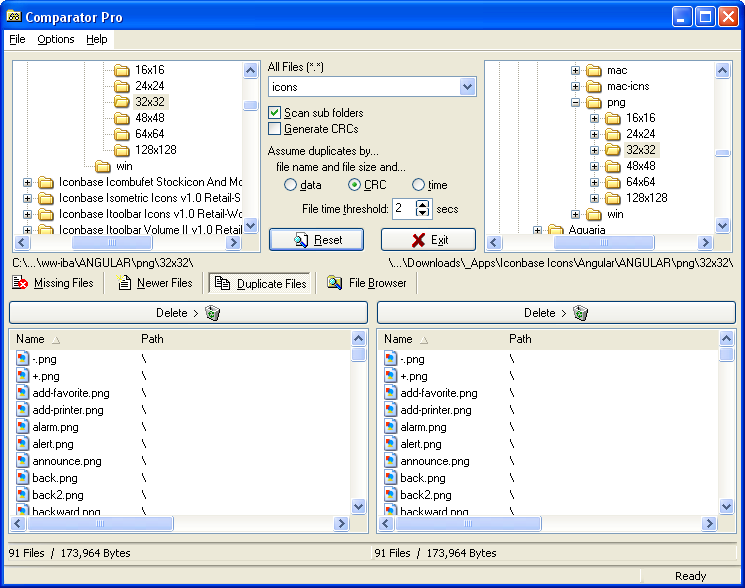Screen dimensions: 745x588
Task: Click the alert.png file icon in right list
Action: coord(390,444)
